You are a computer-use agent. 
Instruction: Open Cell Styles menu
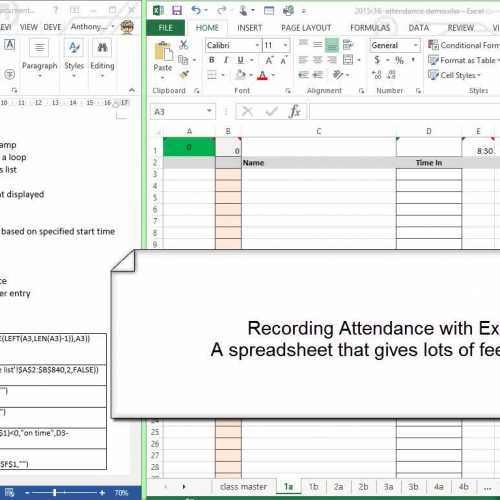pos(455,75)
